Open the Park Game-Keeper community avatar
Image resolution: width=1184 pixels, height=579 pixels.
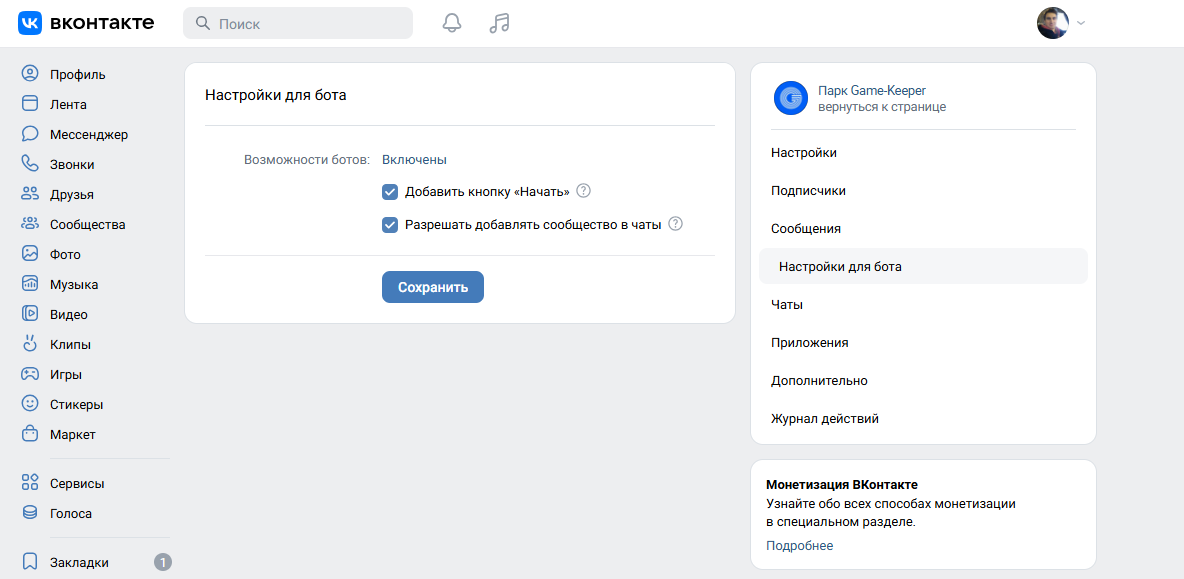(790, 98)
